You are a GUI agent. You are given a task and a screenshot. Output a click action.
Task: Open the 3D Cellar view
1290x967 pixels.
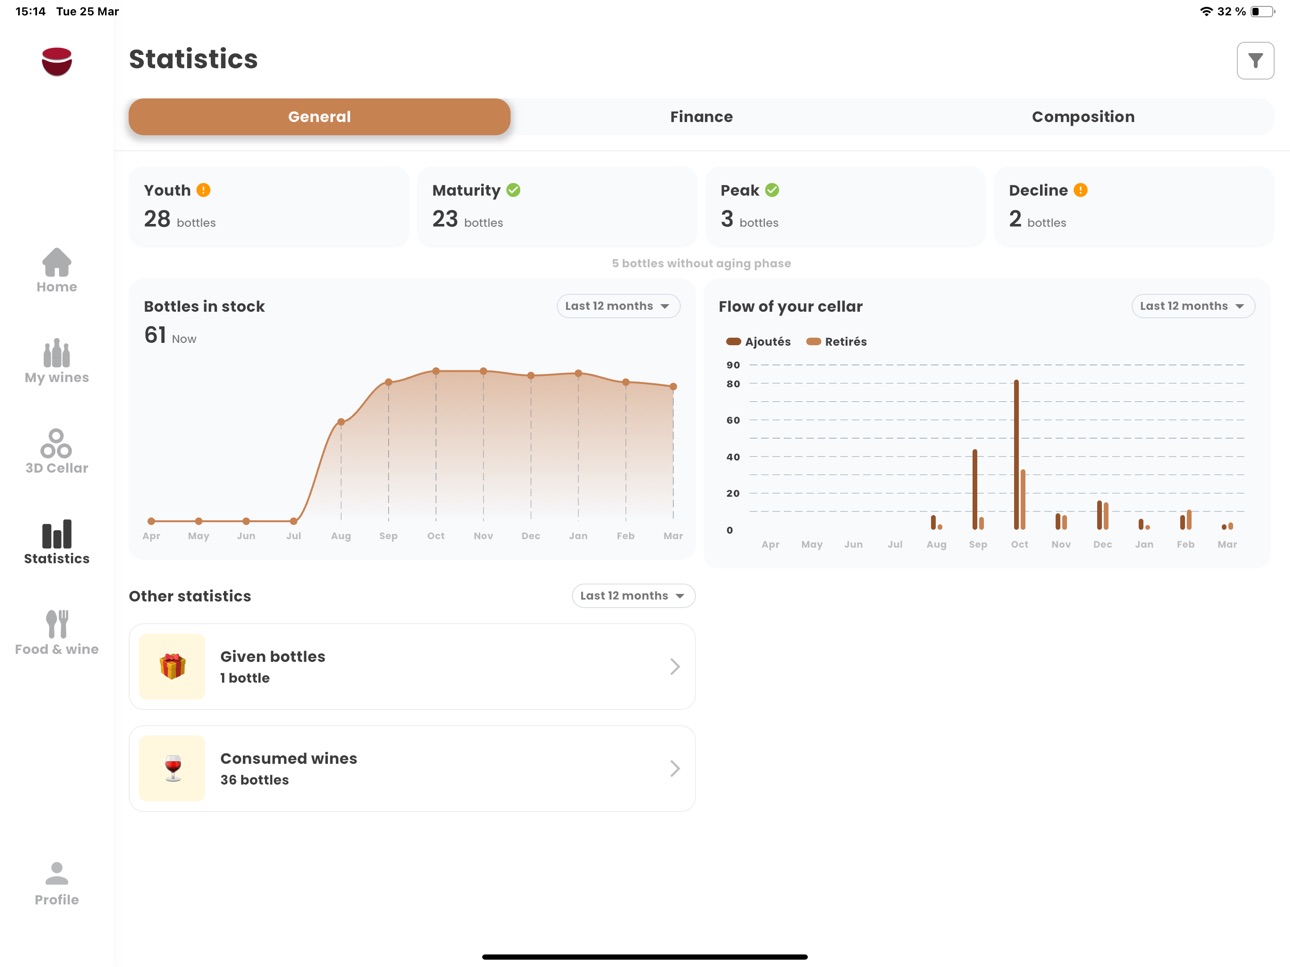57,452
